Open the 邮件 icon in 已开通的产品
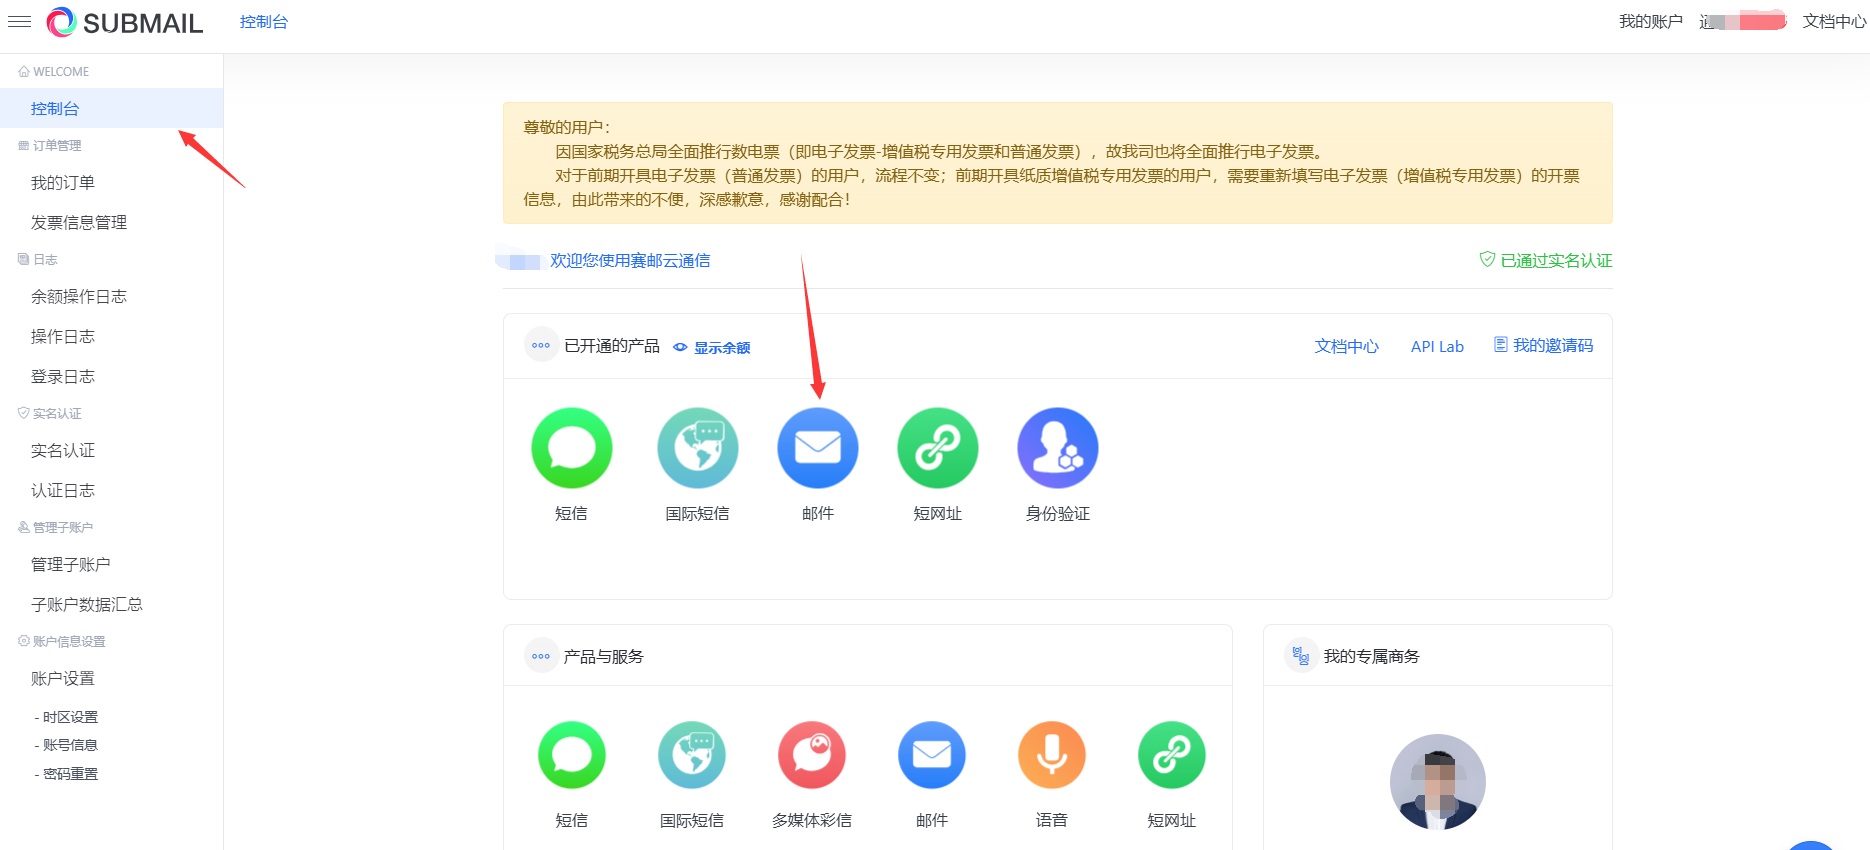The image size is (1870, 850). [818, 448]
